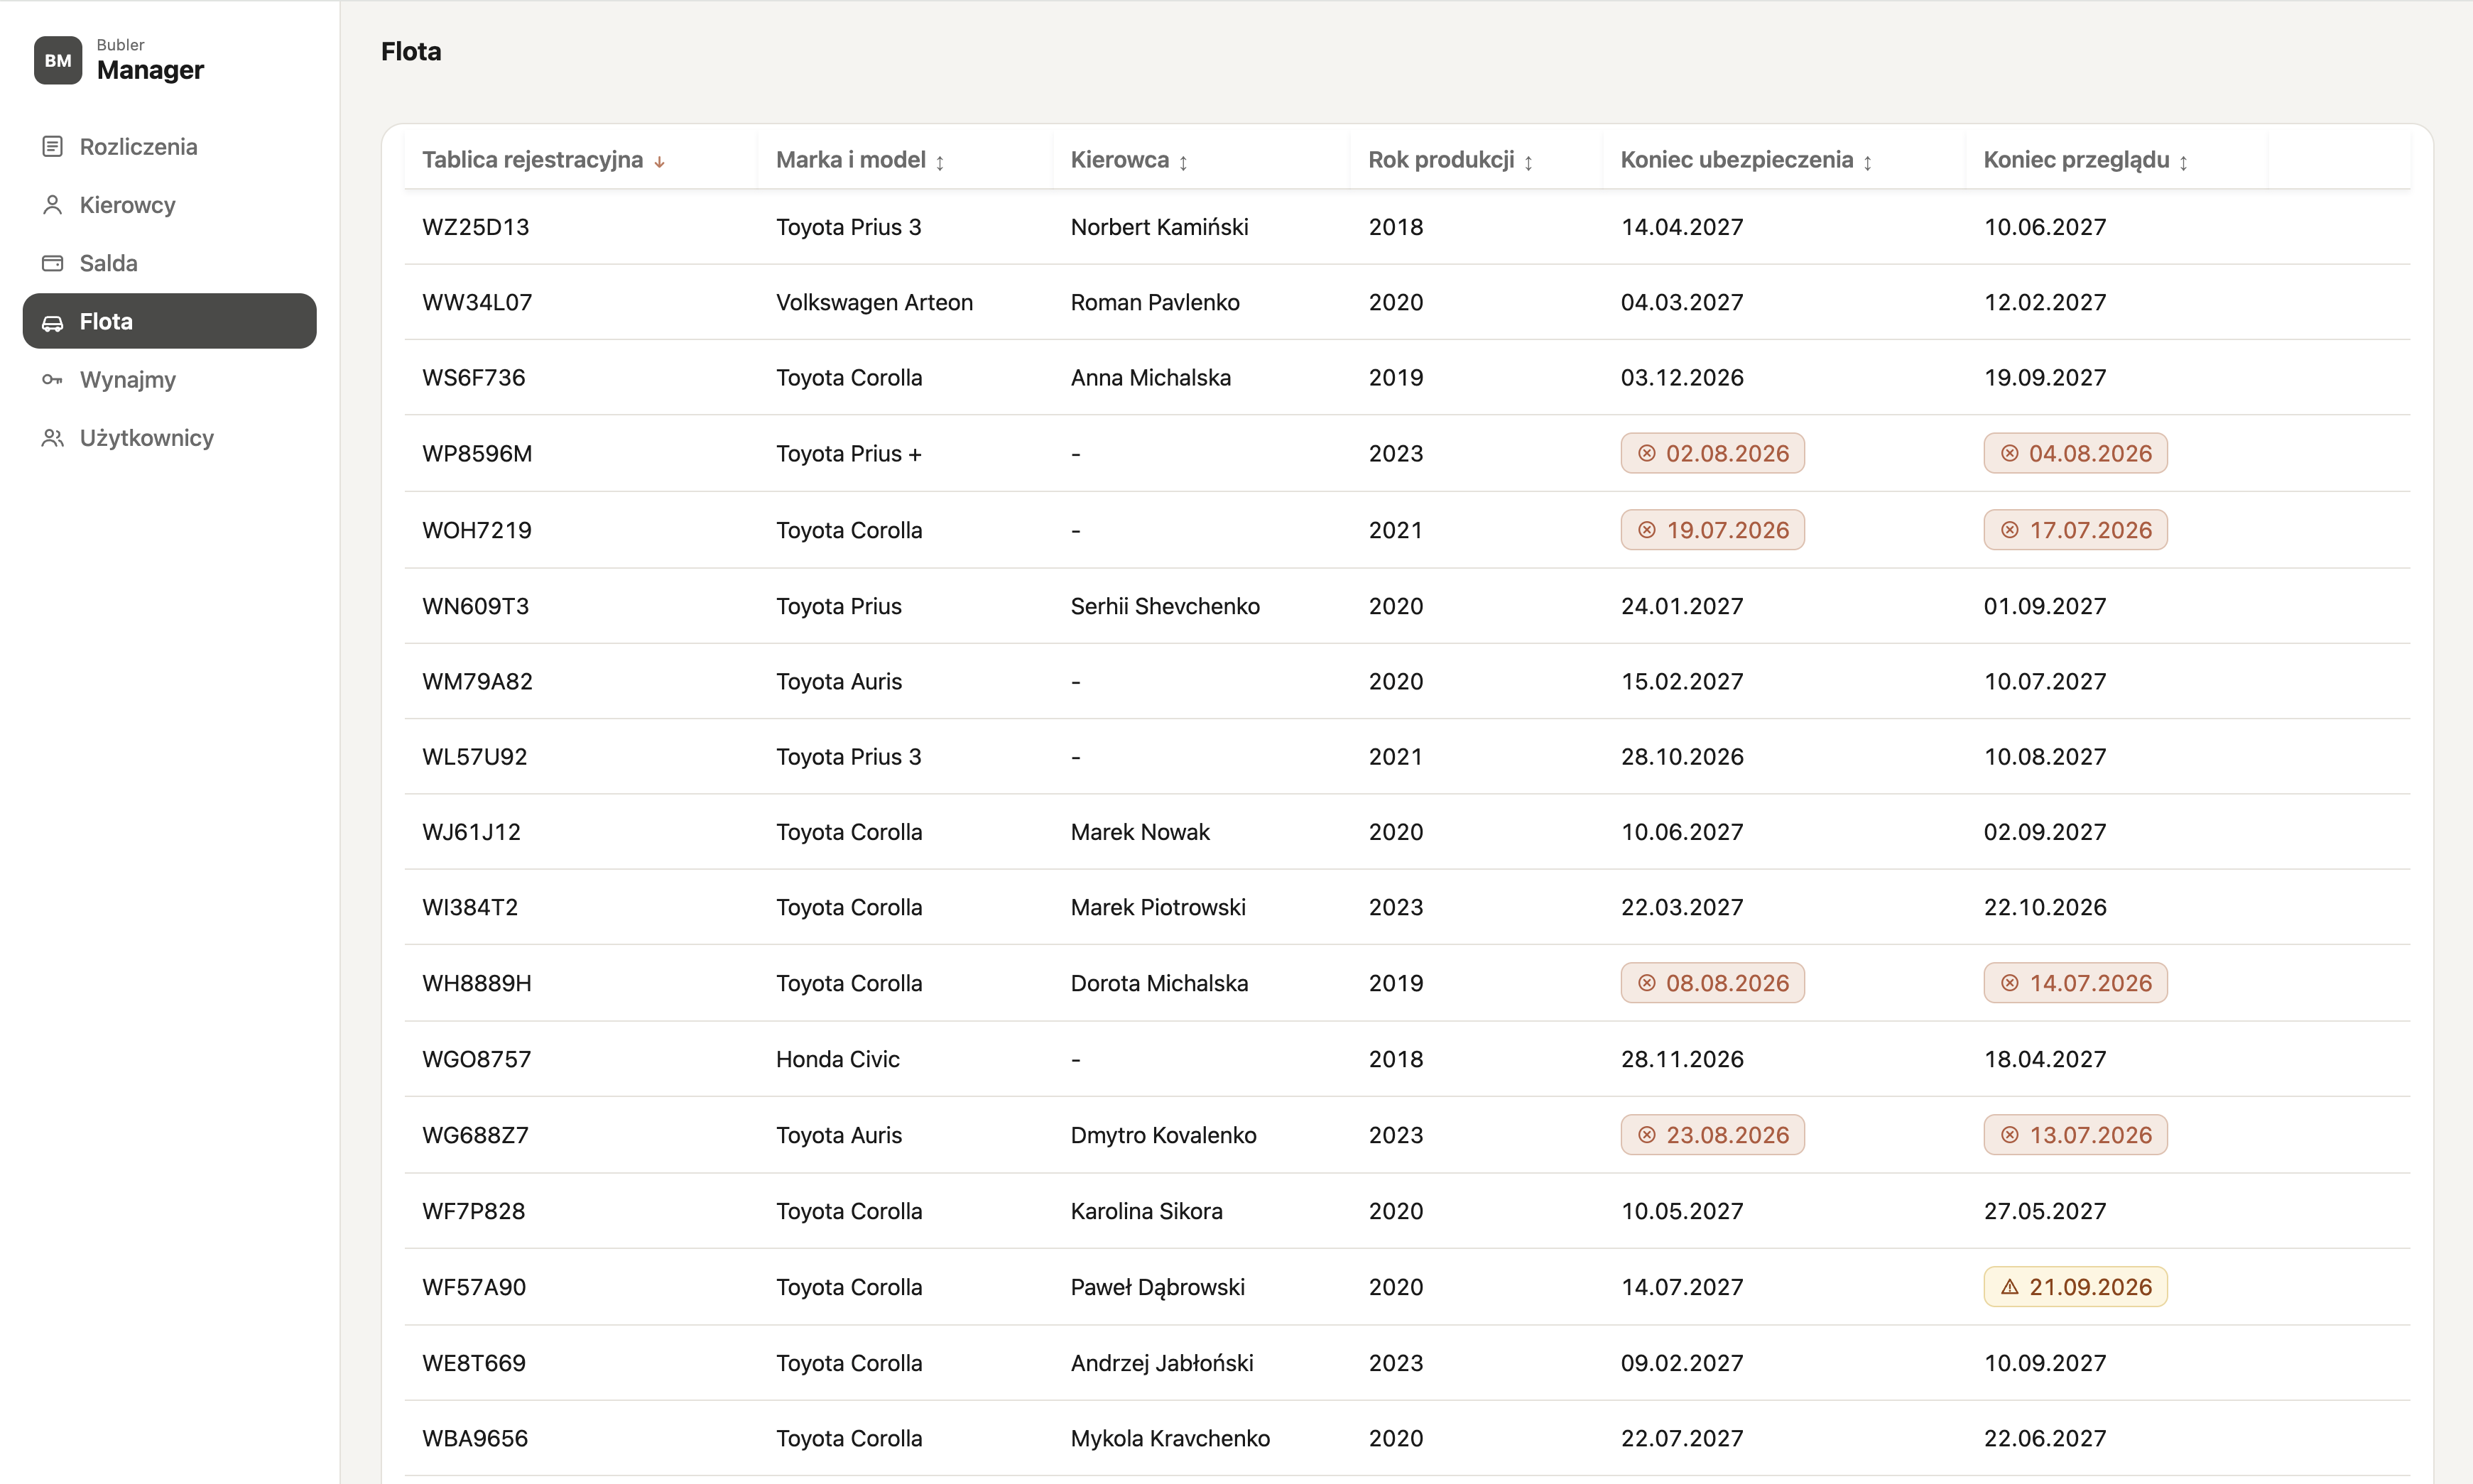Select plate WGO8757

click(x=476, y=1059)
